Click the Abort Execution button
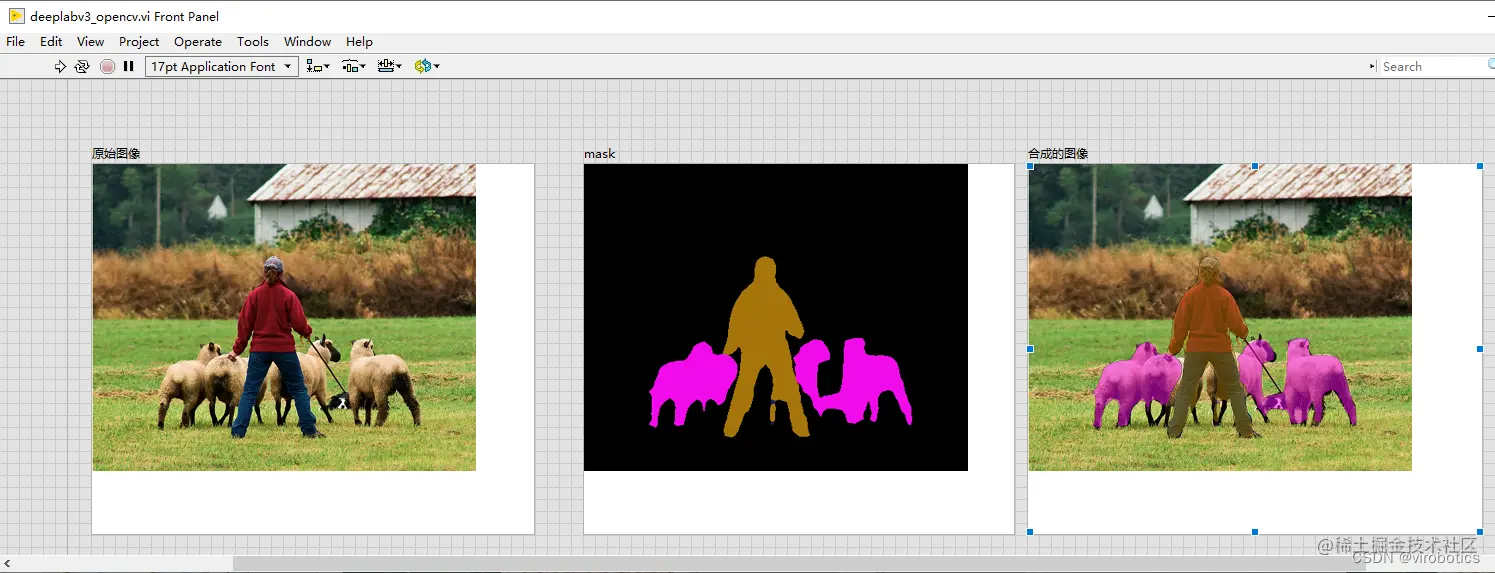1495x573 pixels. [108, 66]
